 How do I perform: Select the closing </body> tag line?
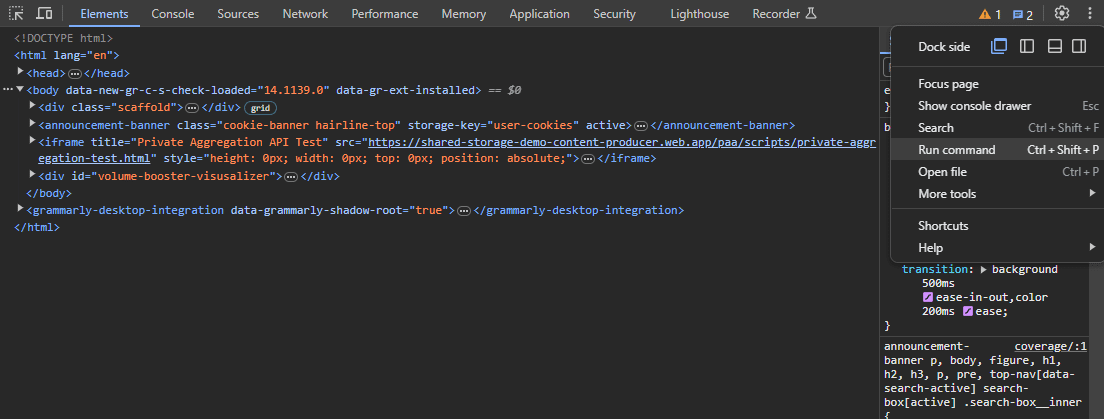click(49, 193)
